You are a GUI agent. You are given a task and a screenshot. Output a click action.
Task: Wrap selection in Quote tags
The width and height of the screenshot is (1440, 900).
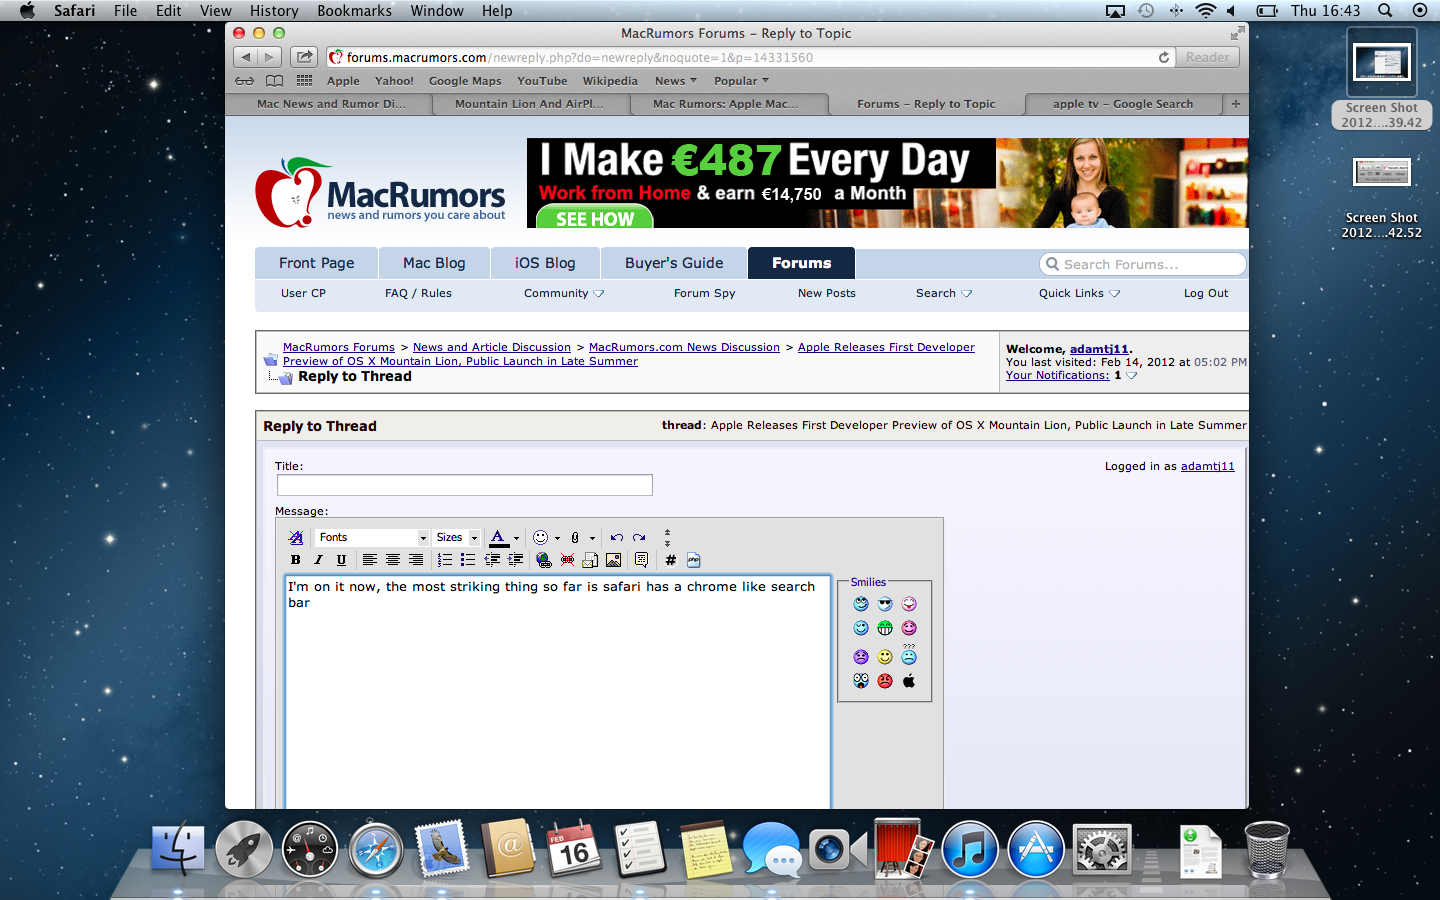641,560
